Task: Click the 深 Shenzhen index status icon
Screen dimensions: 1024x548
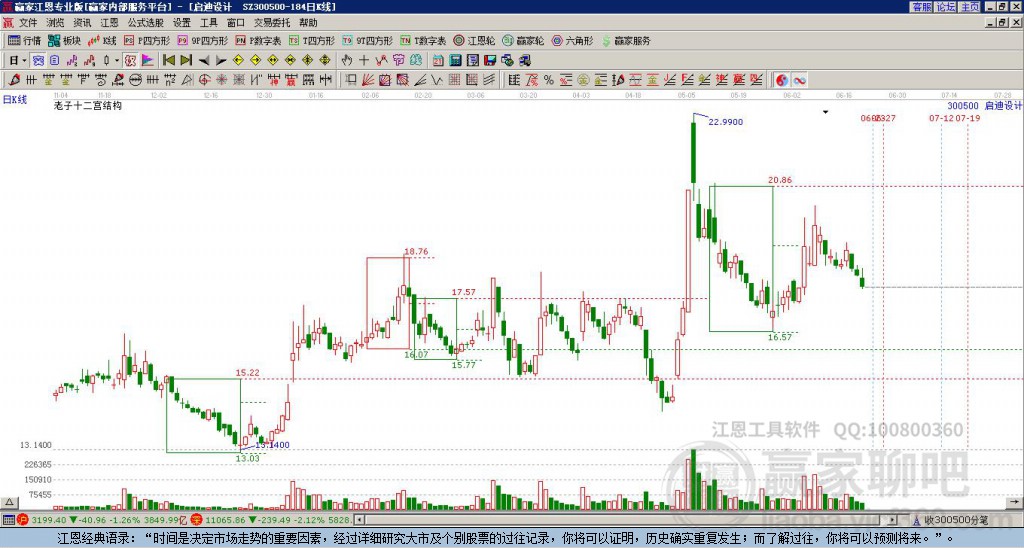Action: [x=195, y=520]
